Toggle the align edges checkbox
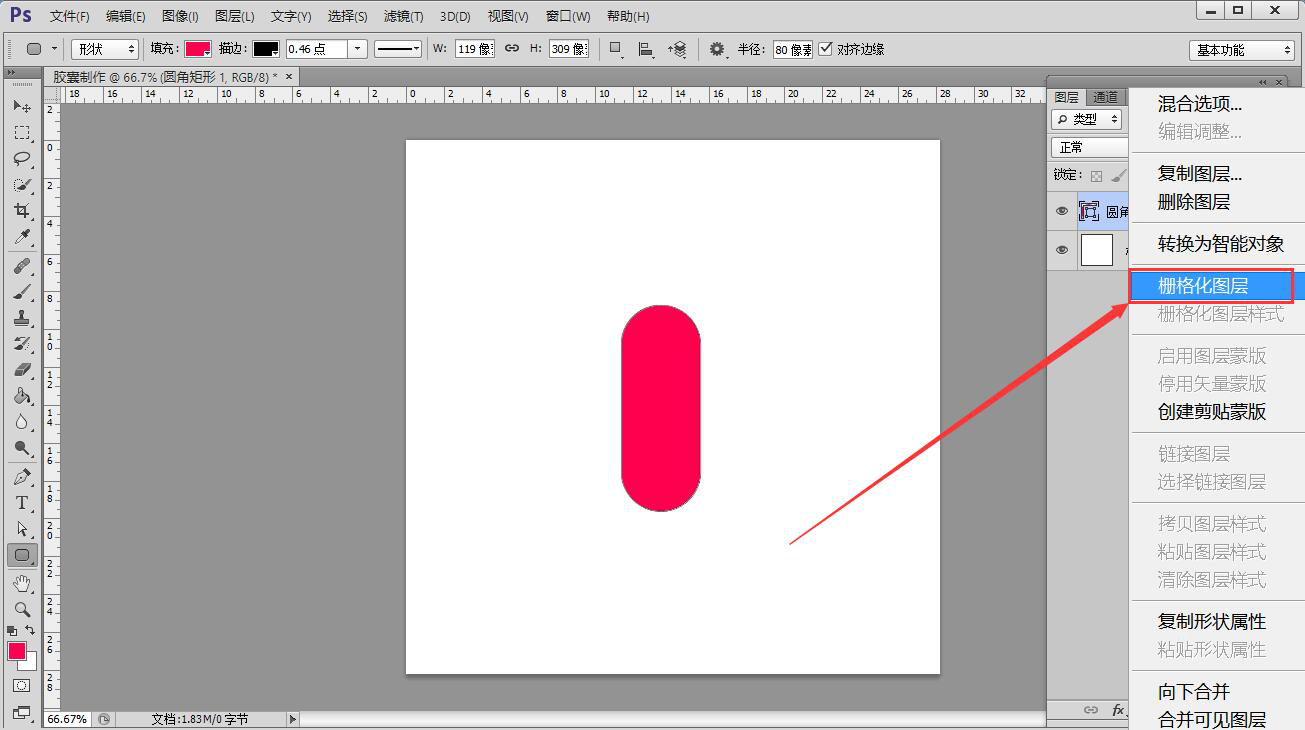Image resolution: width=1305 pixels, height=730 pixels. 825,49
